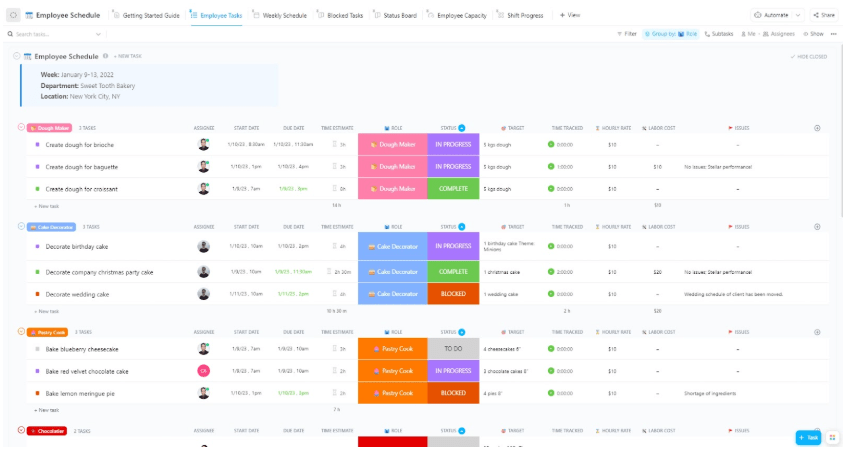Switch to Shift Progress tab
Viewport: 845px width, 449px height.
click(x=521, y=16)
